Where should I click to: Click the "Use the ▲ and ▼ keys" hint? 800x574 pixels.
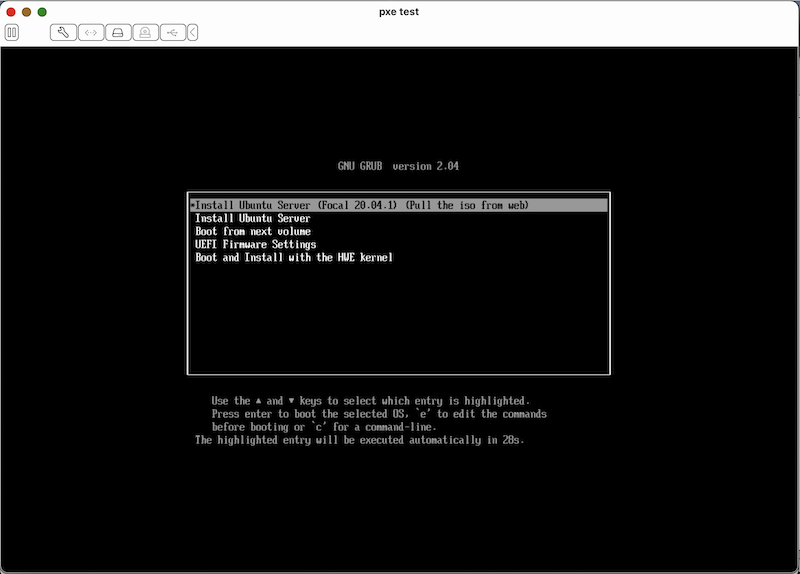click(x=370, y=401)
